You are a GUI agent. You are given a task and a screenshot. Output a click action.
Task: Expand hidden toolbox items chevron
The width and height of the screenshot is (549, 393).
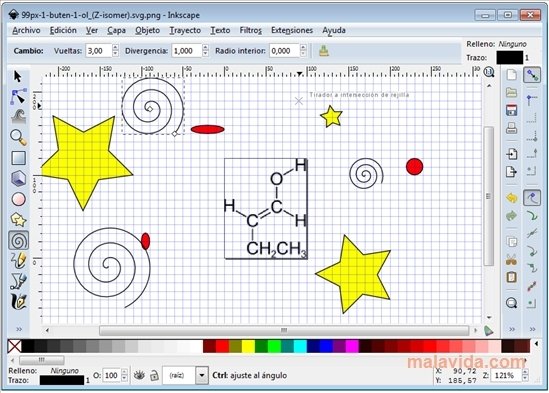[19, 329]
